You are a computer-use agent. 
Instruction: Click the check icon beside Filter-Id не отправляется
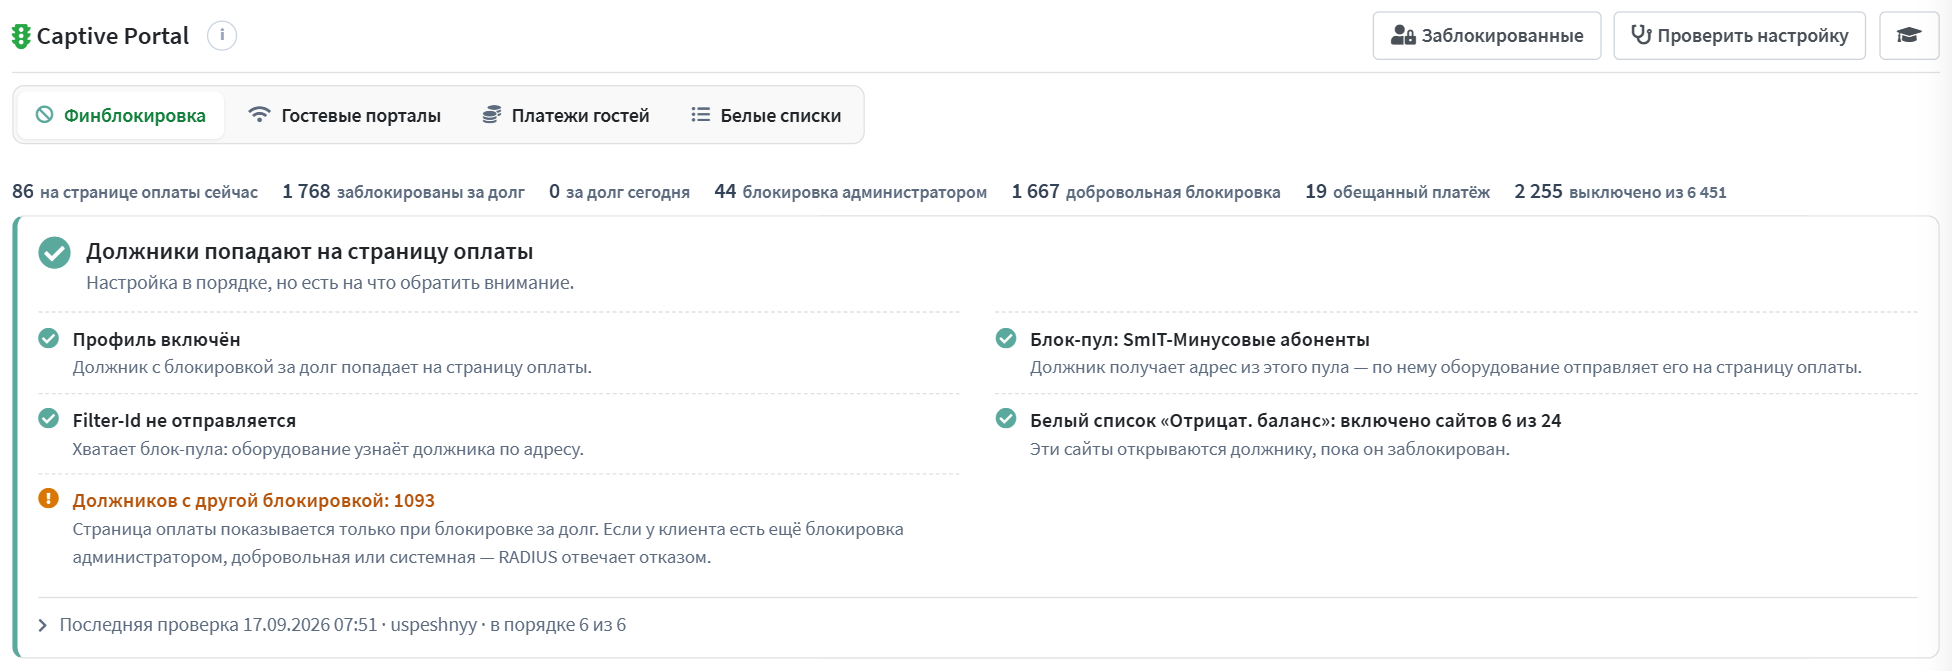click(49, 419)
